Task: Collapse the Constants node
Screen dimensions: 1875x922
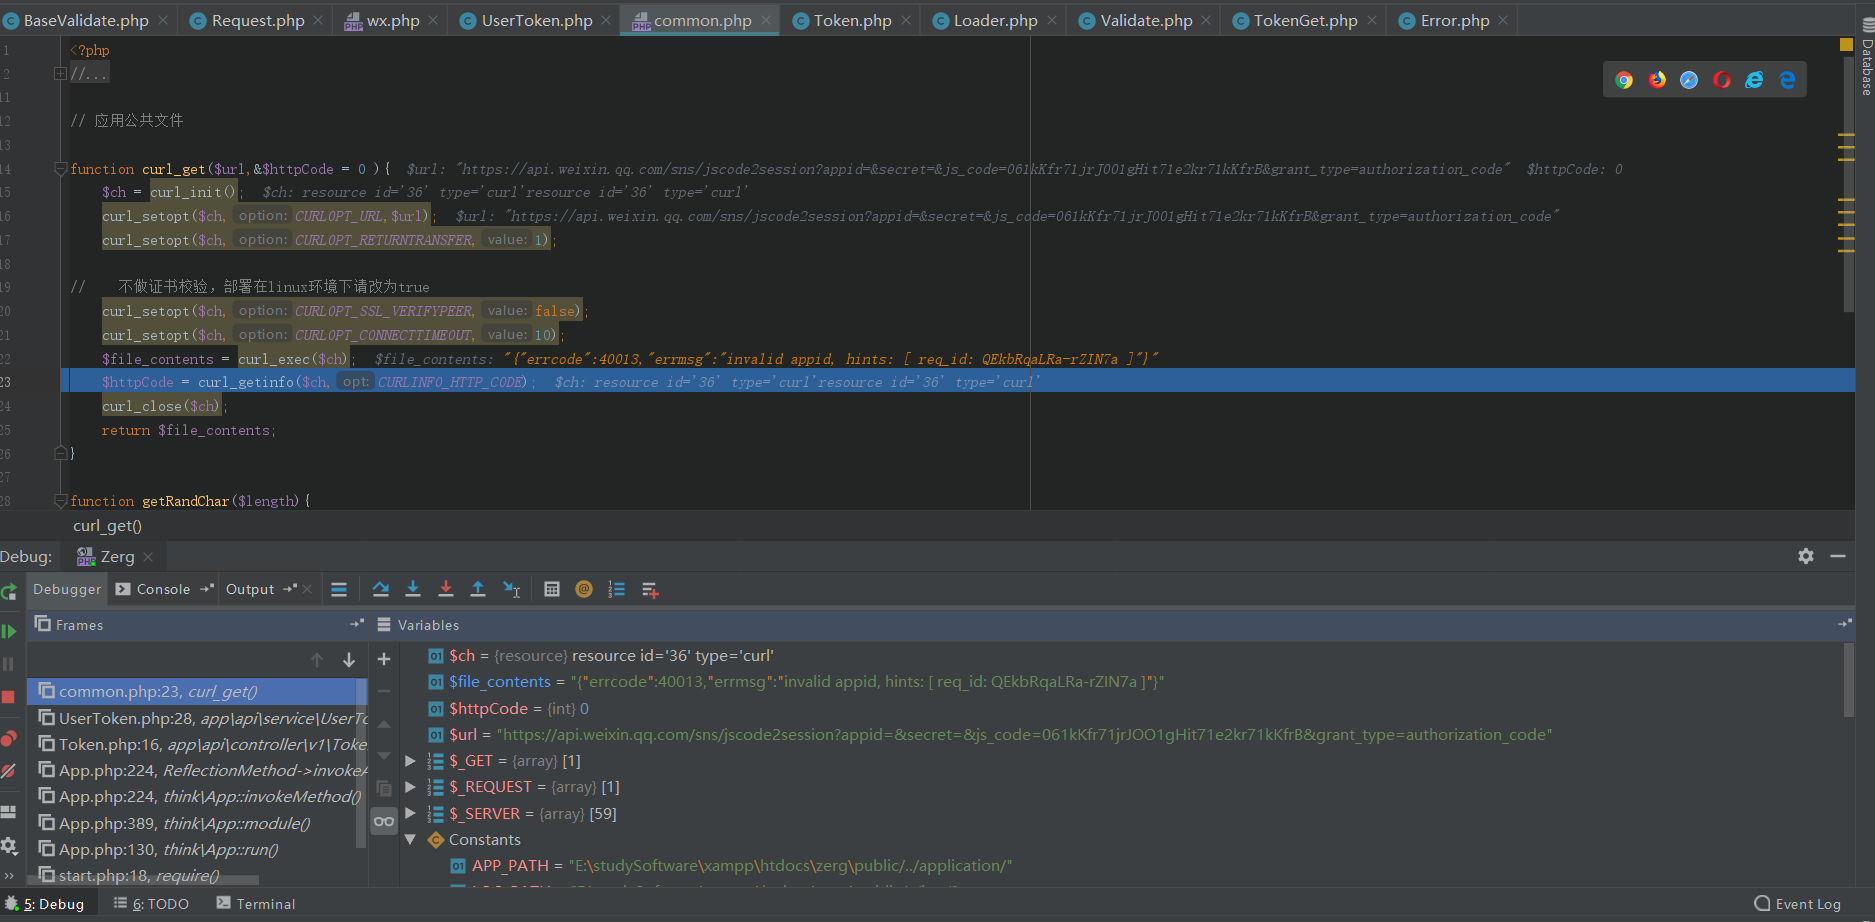Action: (x=410, y=840)
